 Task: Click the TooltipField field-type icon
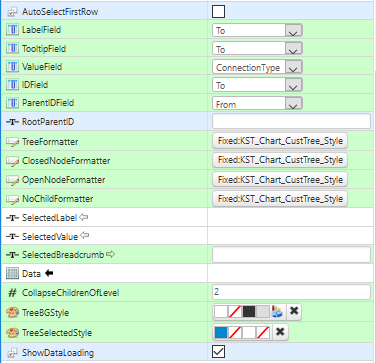pos(12,49)
